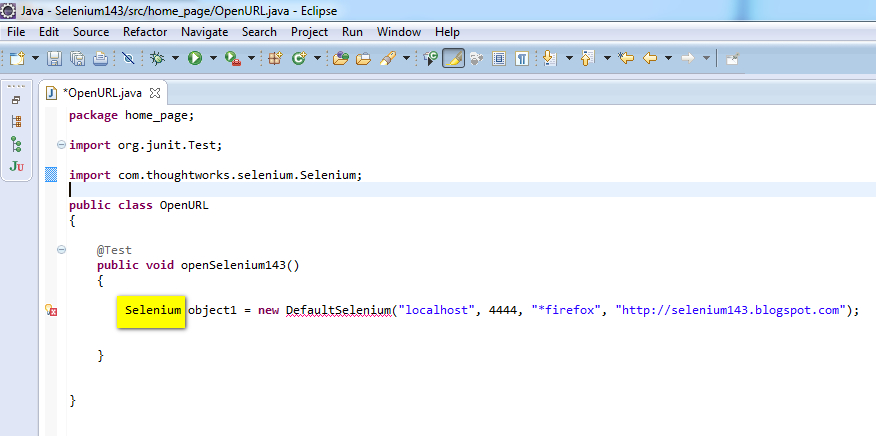Print the file using the printer icon
The image size is (876, 436).
[x=100, y=58]
